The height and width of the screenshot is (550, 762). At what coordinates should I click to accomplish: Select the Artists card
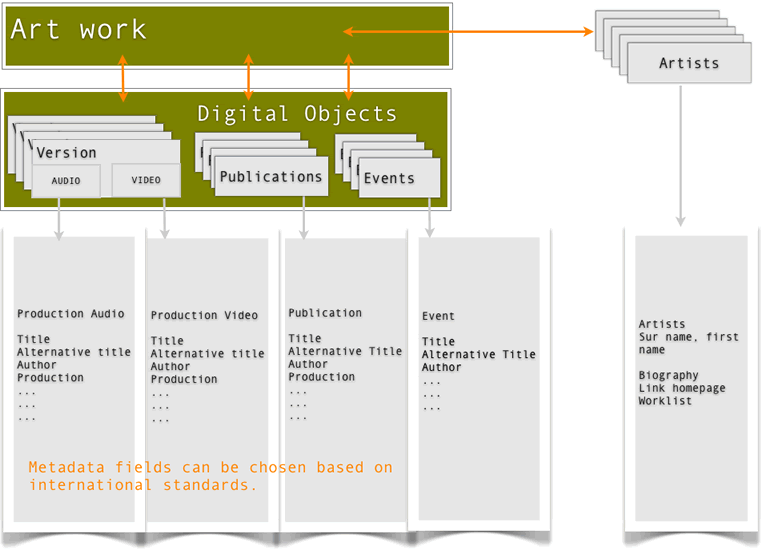pos(688,64)
